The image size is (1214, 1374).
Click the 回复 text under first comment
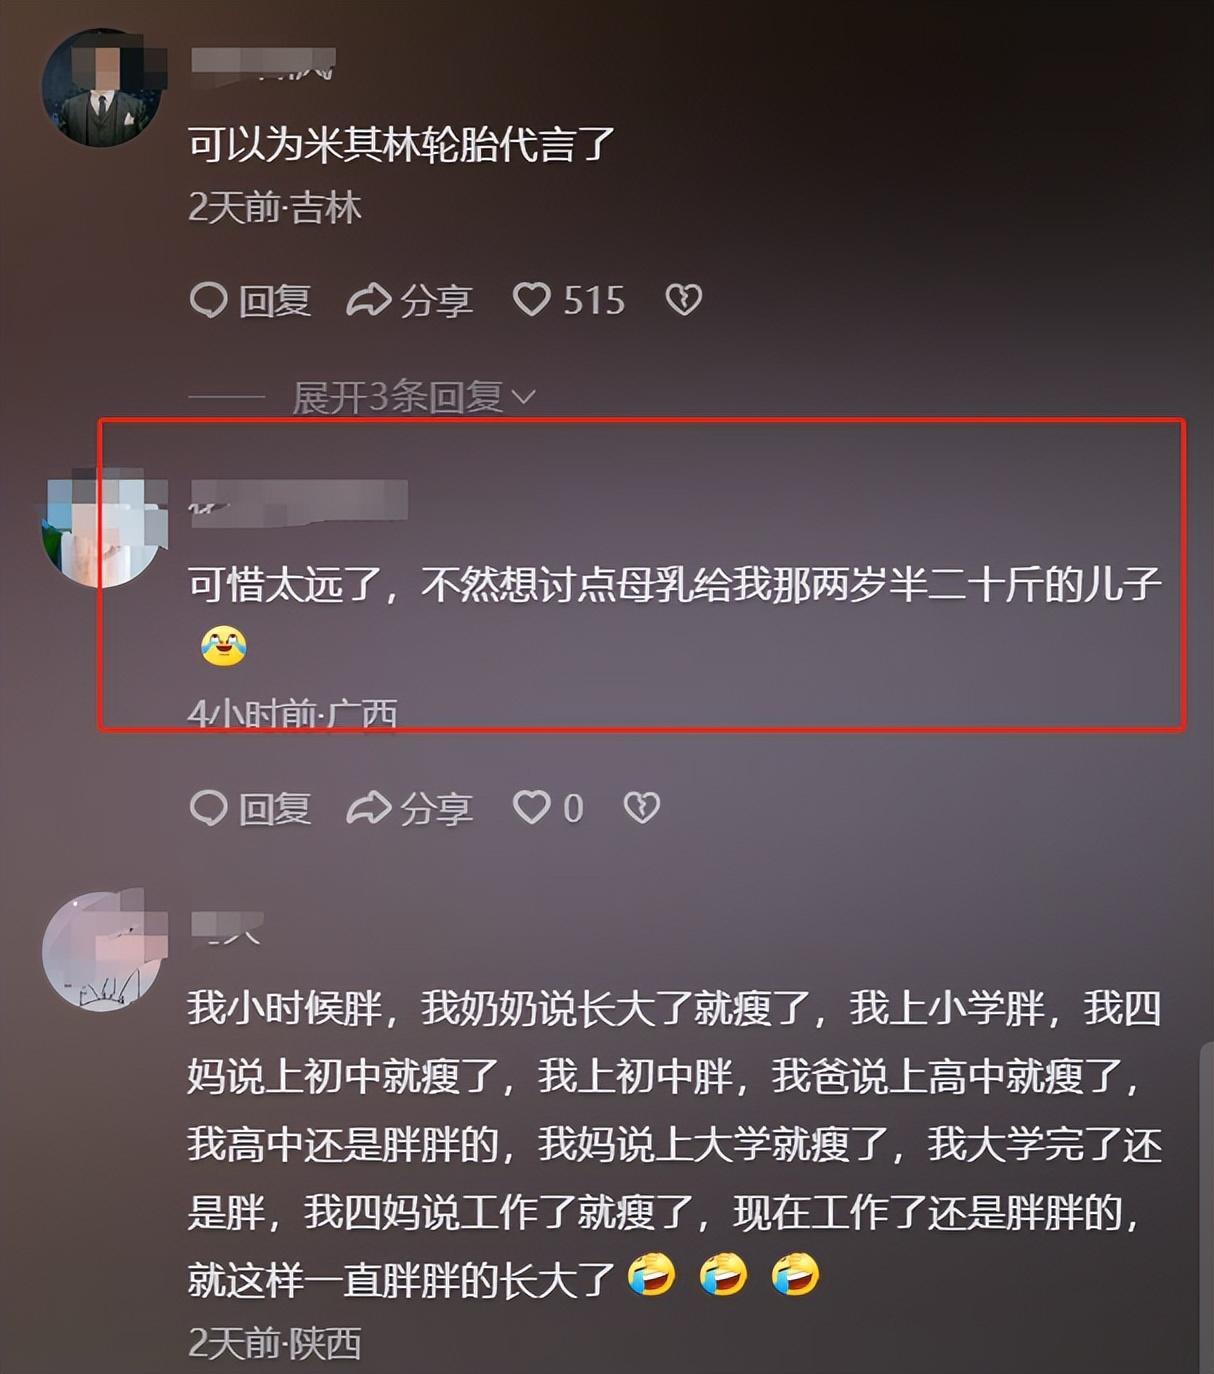275,300
